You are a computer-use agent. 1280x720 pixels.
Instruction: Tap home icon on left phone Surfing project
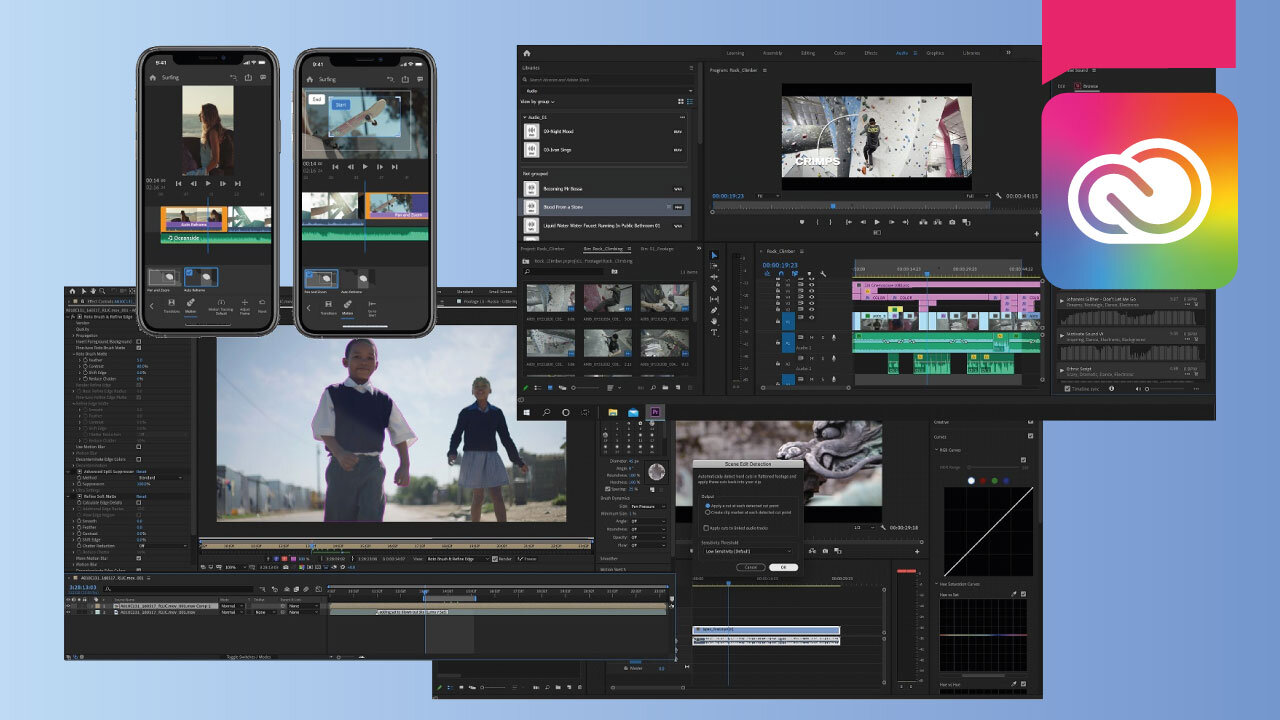pos(153,77)
